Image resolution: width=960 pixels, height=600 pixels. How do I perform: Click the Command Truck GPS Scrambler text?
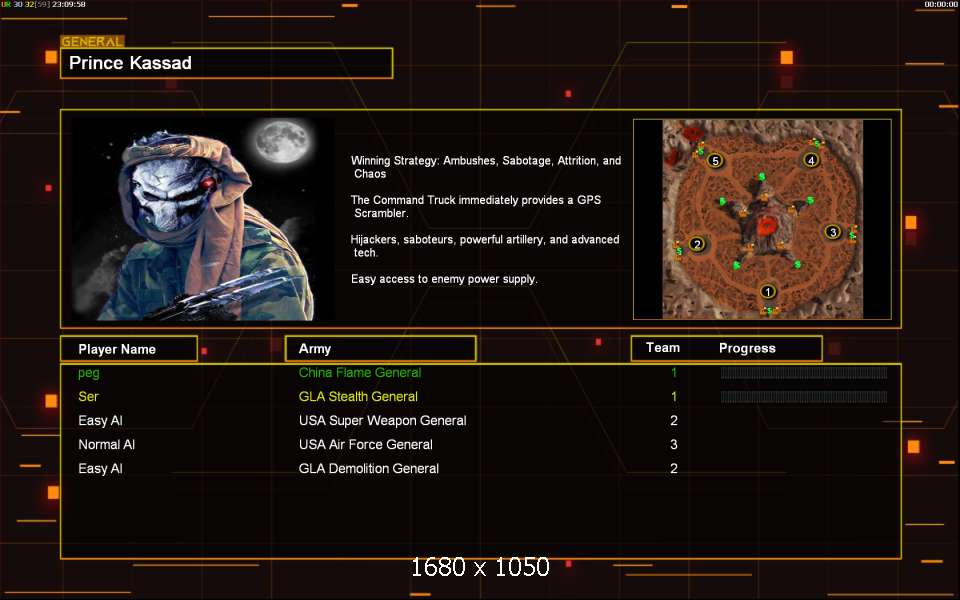[476, 206]
